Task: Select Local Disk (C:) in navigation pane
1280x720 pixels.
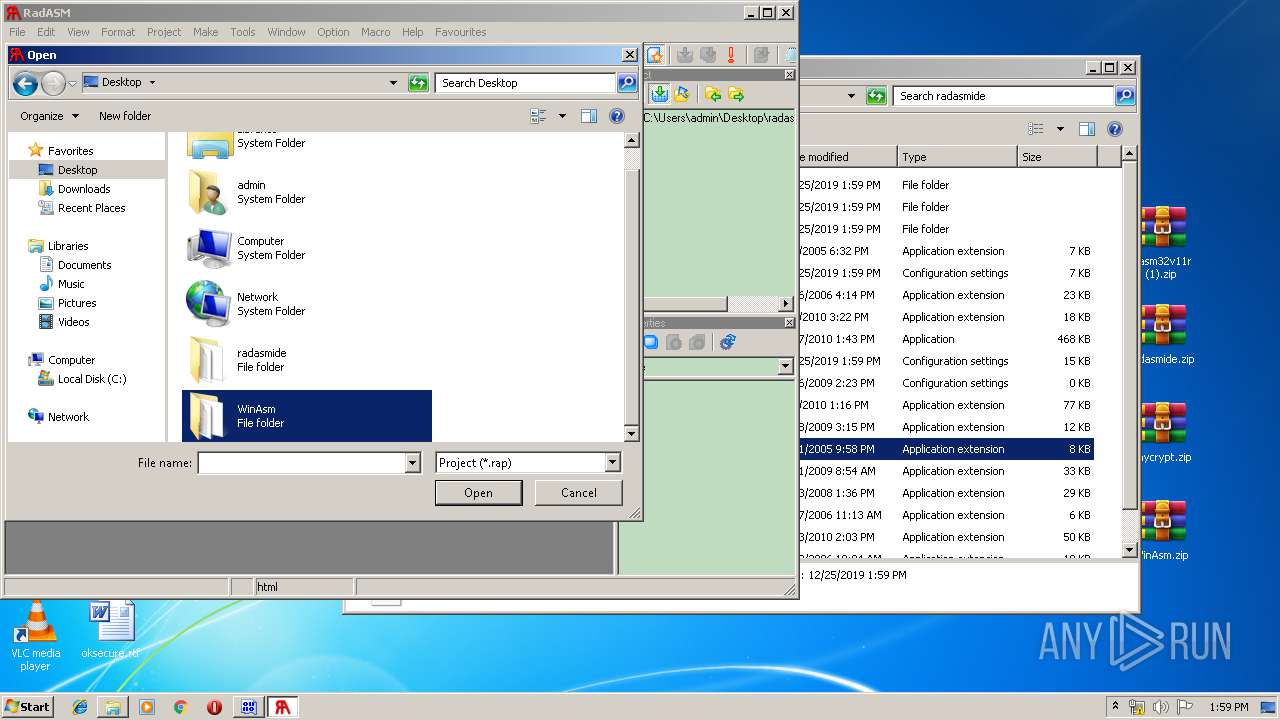Action: tap(92, 379)
